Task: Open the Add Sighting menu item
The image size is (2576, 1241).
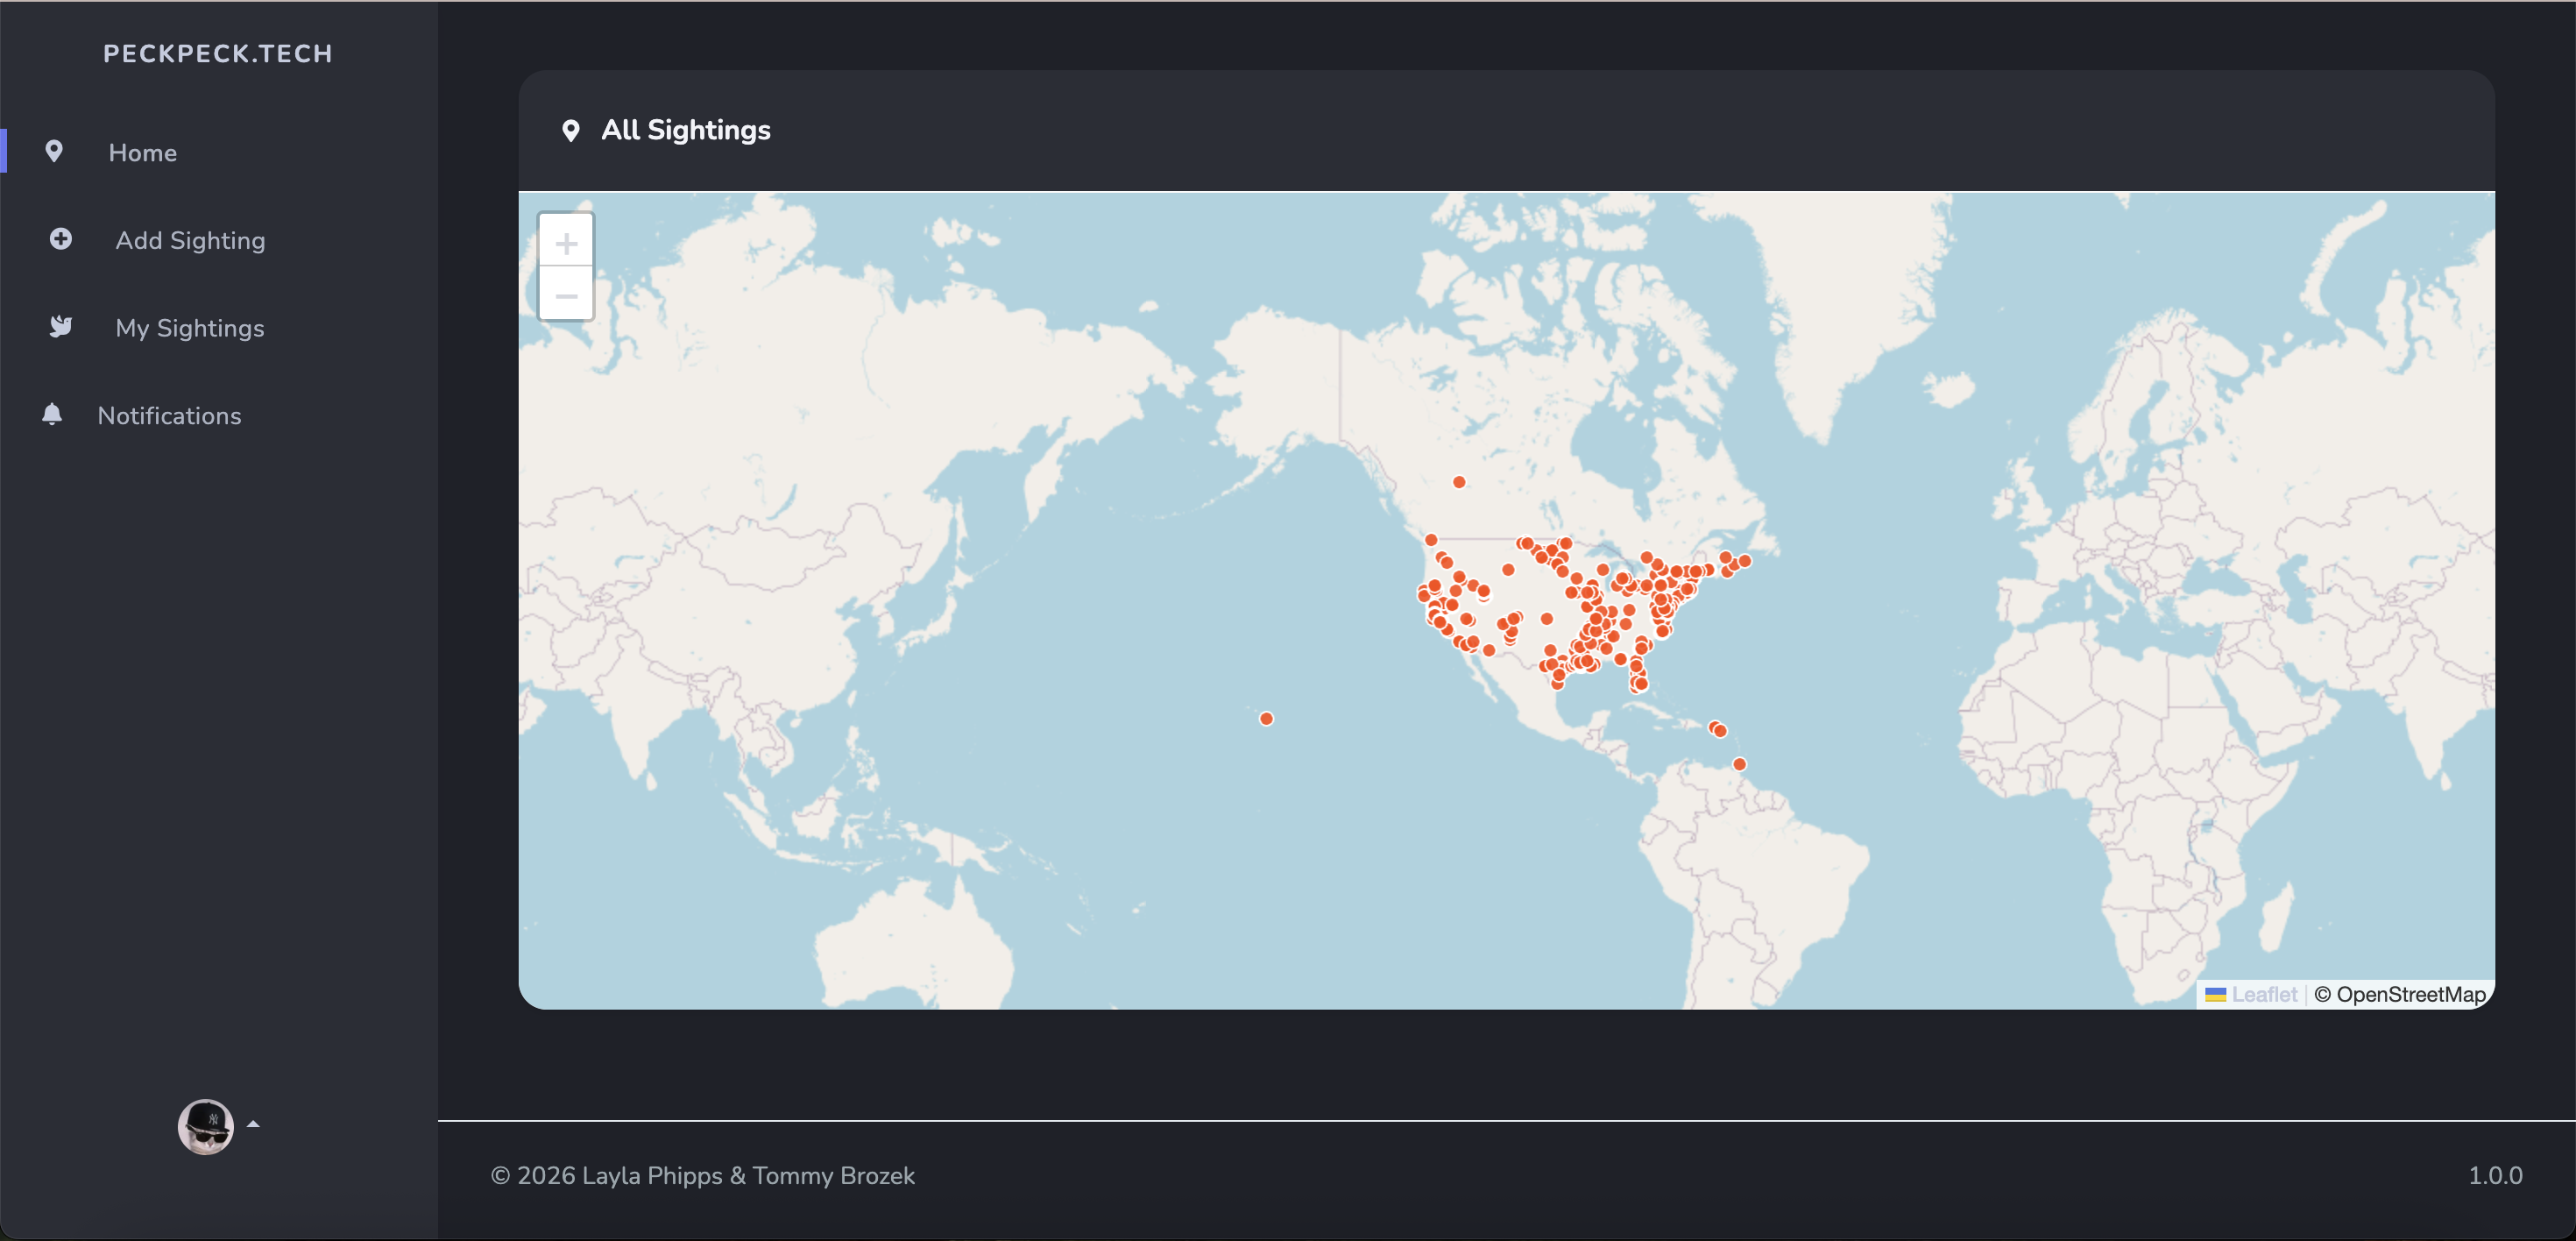Action: (x=190, y=240)
